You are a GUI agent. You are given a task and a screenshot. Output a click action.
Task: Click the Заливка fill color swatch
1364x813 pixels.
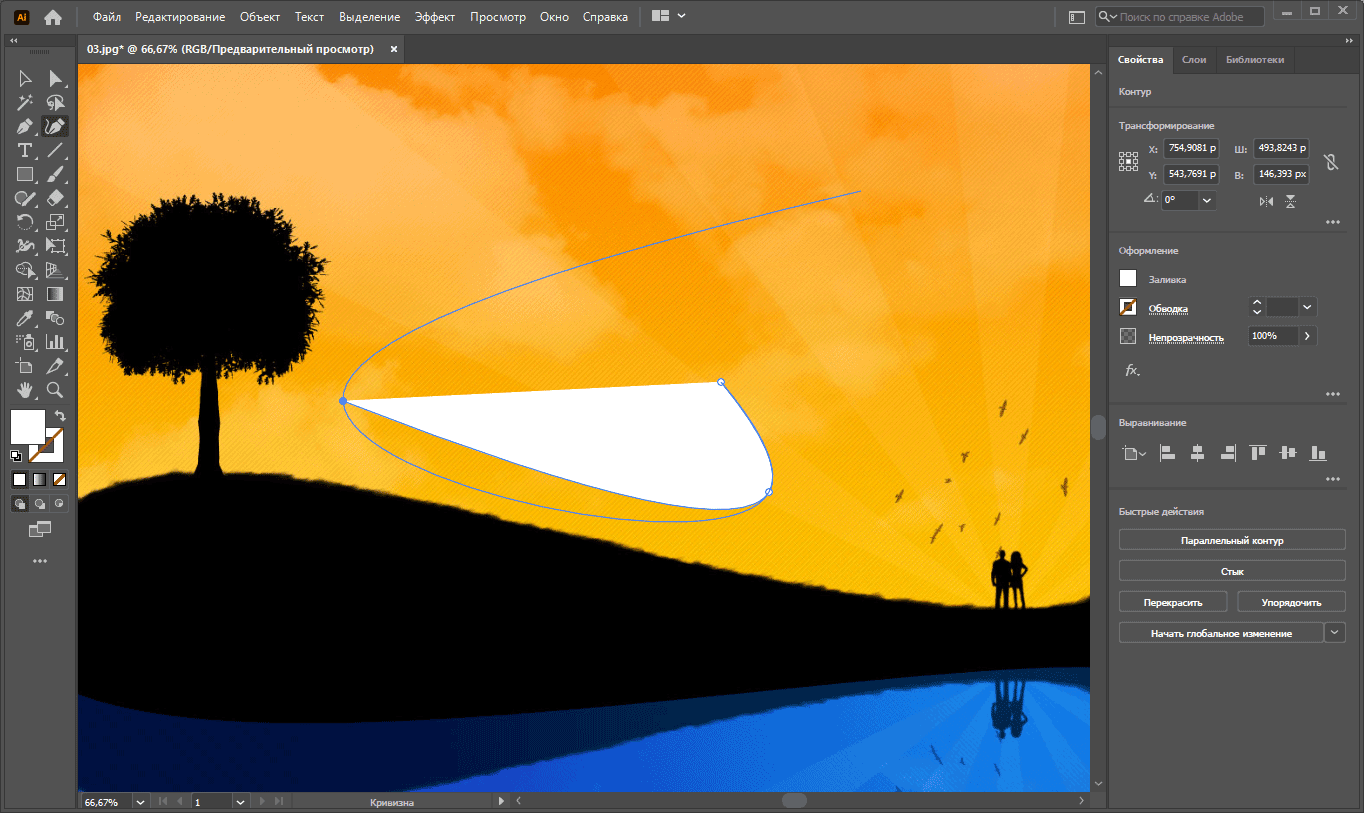[1128, 278]
